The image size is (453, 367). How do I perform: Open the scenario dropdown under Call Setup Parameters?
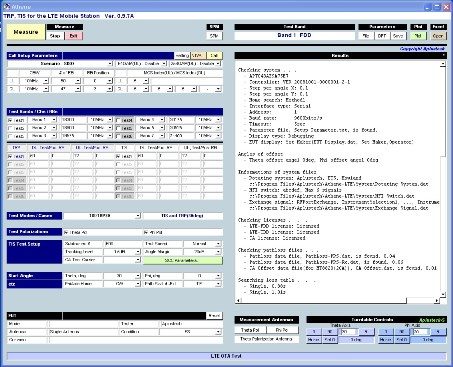coord(110,64)
